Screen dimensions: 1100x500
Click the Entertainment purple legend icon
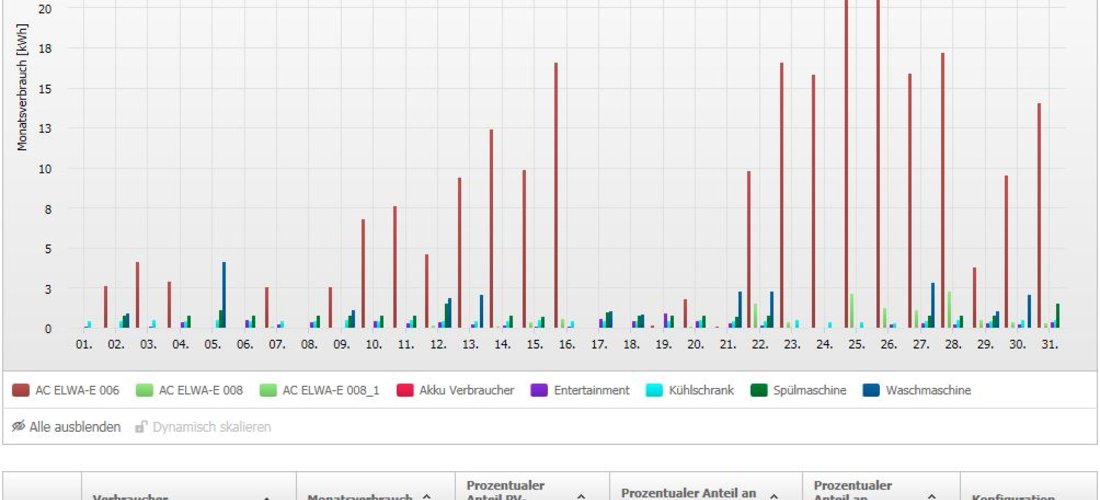coord(539,391)
